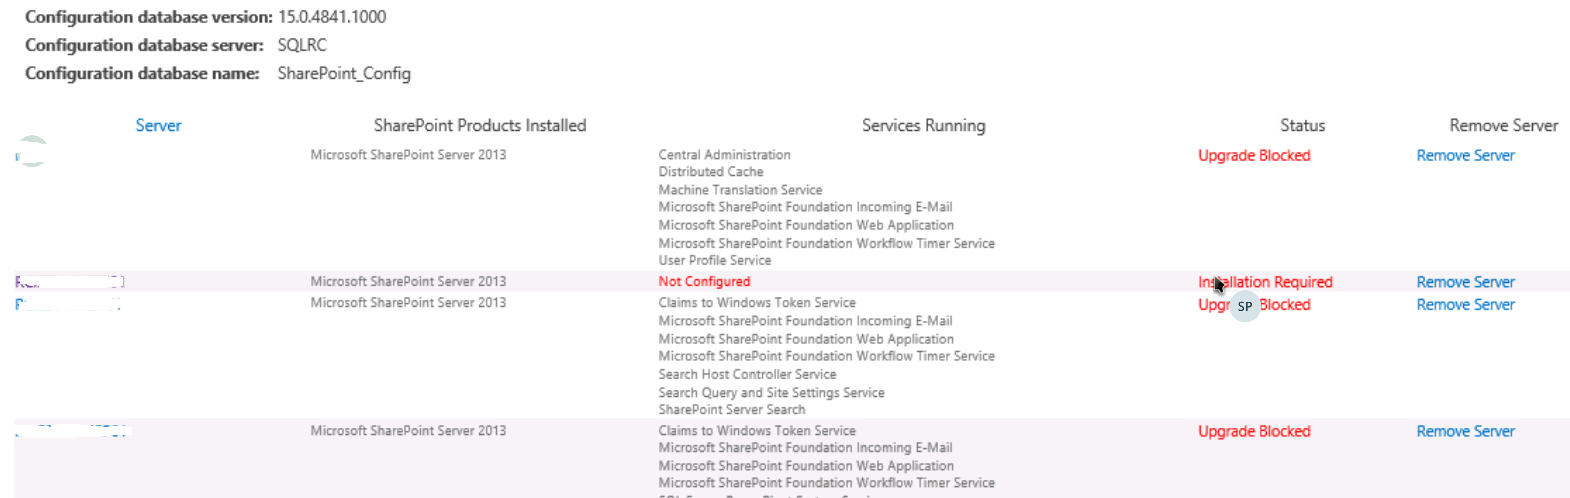Open the server name link in the bottom row

(73, 431)
